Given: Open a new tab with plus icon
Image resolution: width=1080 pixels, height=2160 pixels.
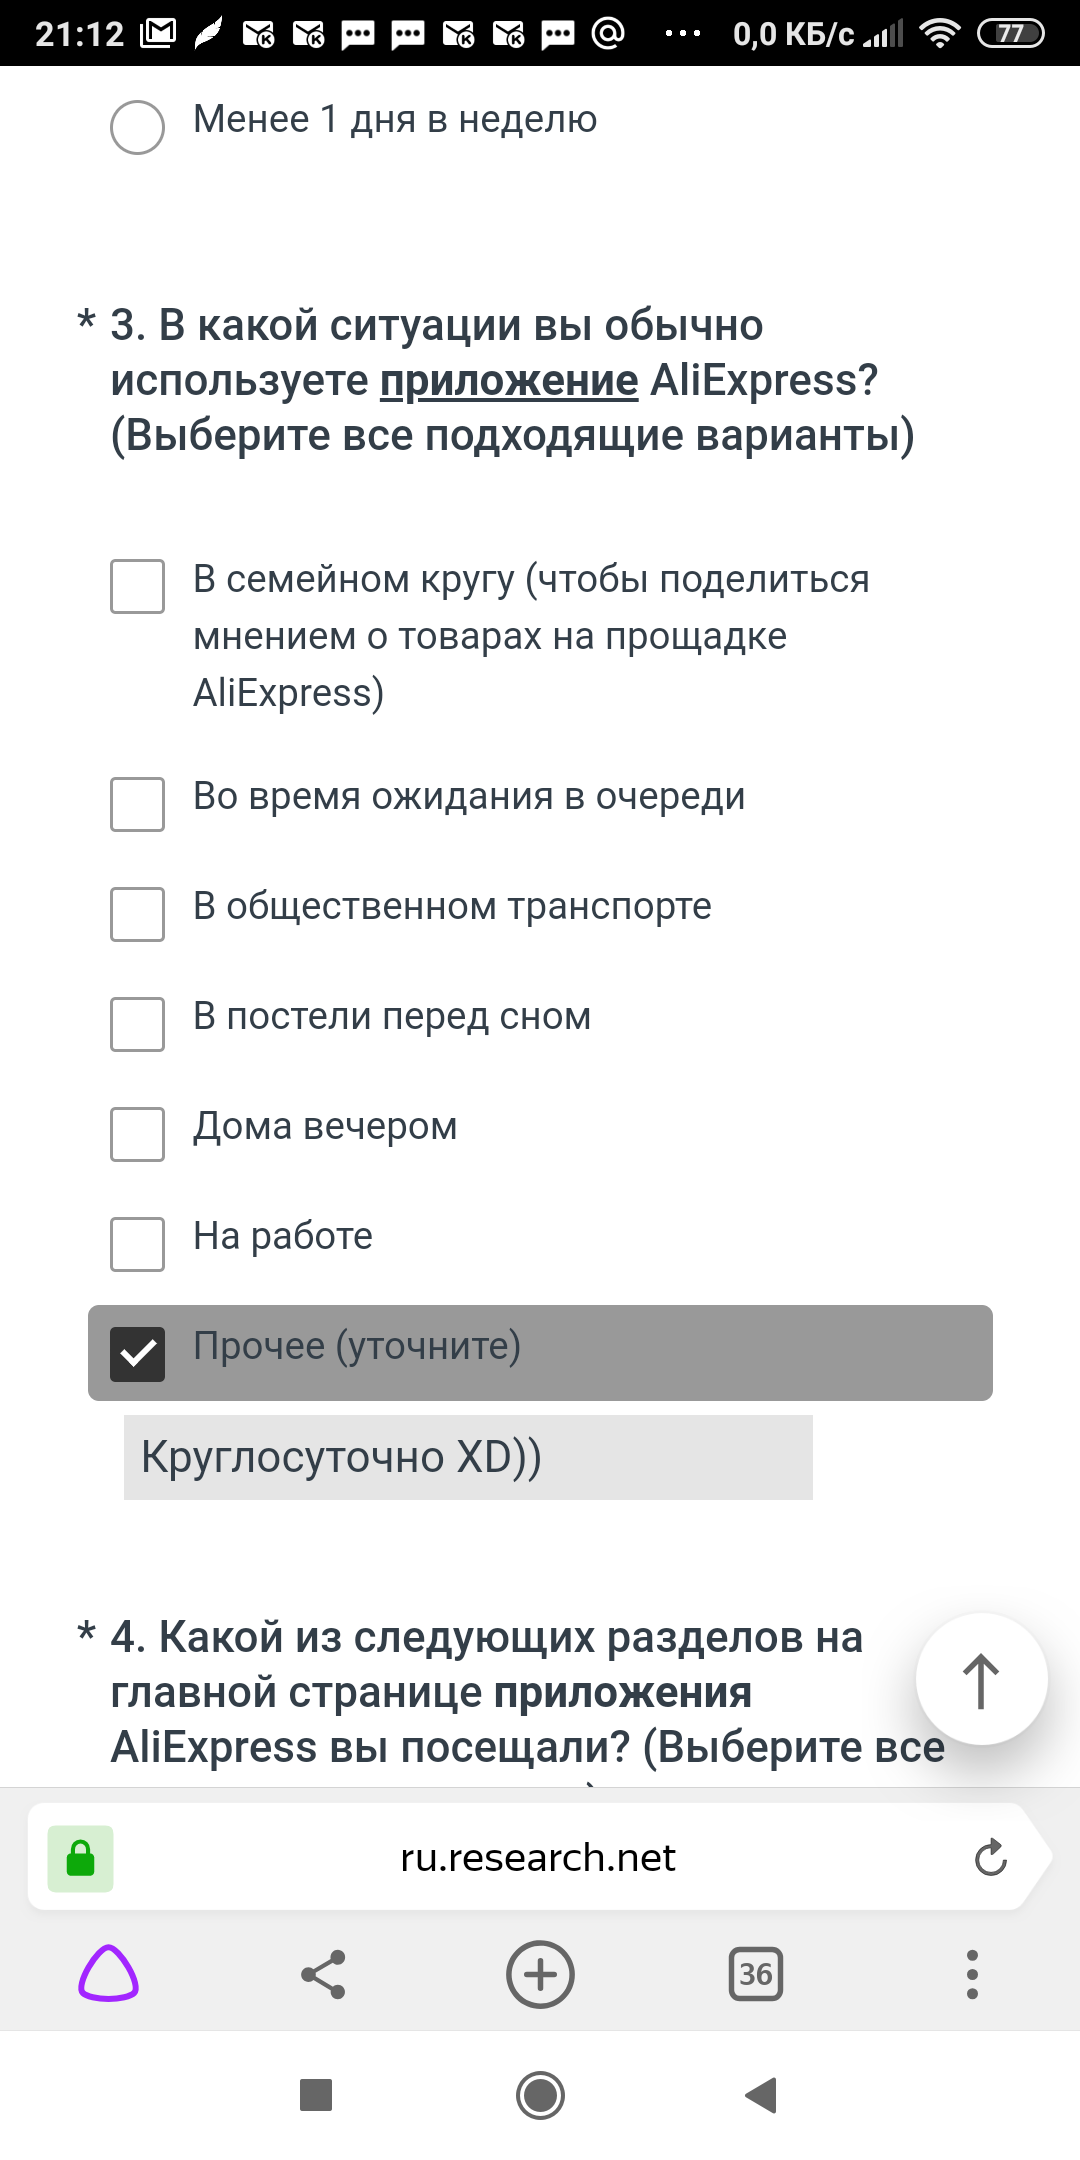Looking at the screenshot, I should coord(540,1974).
